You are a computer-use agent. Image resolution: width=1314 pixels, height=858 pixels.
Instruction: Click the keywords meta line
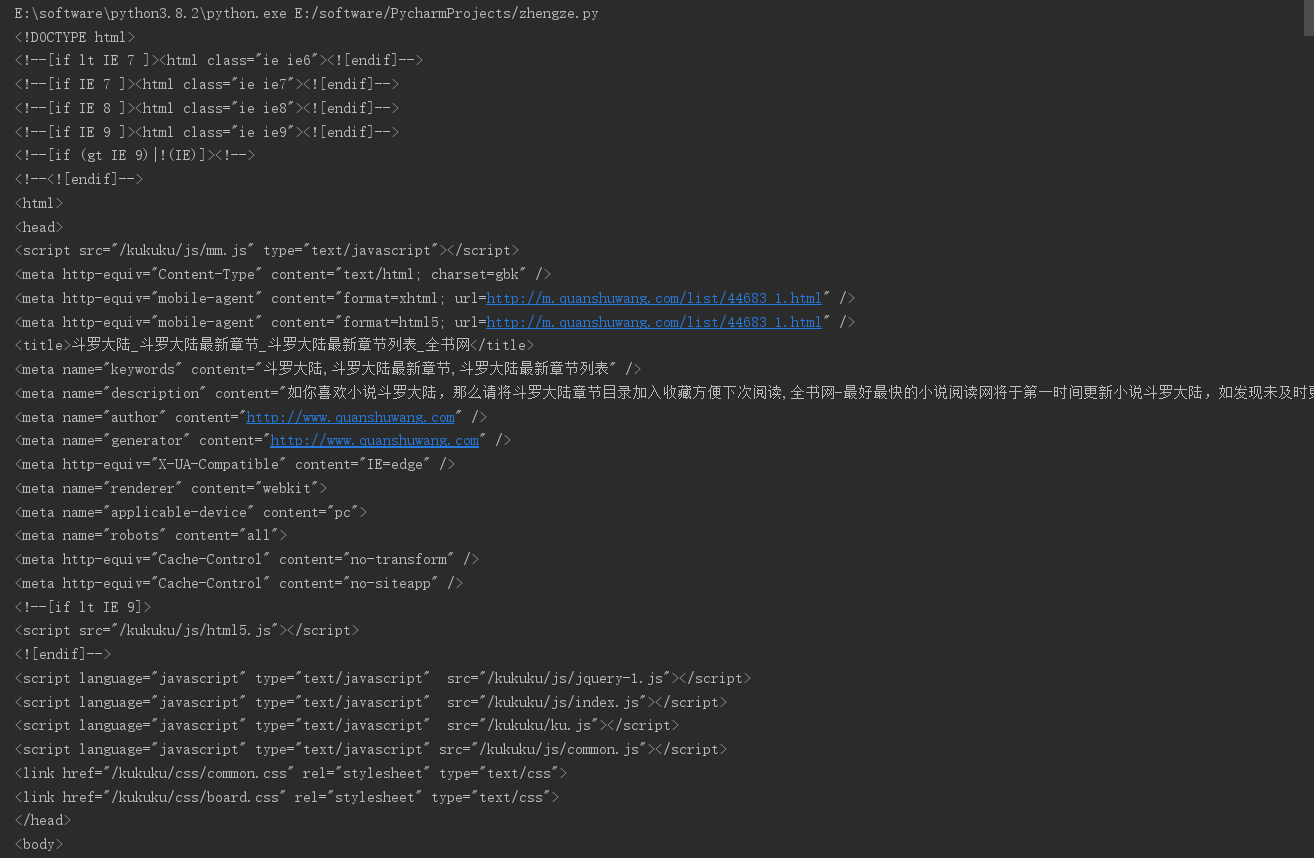click(x=328, y=369)
